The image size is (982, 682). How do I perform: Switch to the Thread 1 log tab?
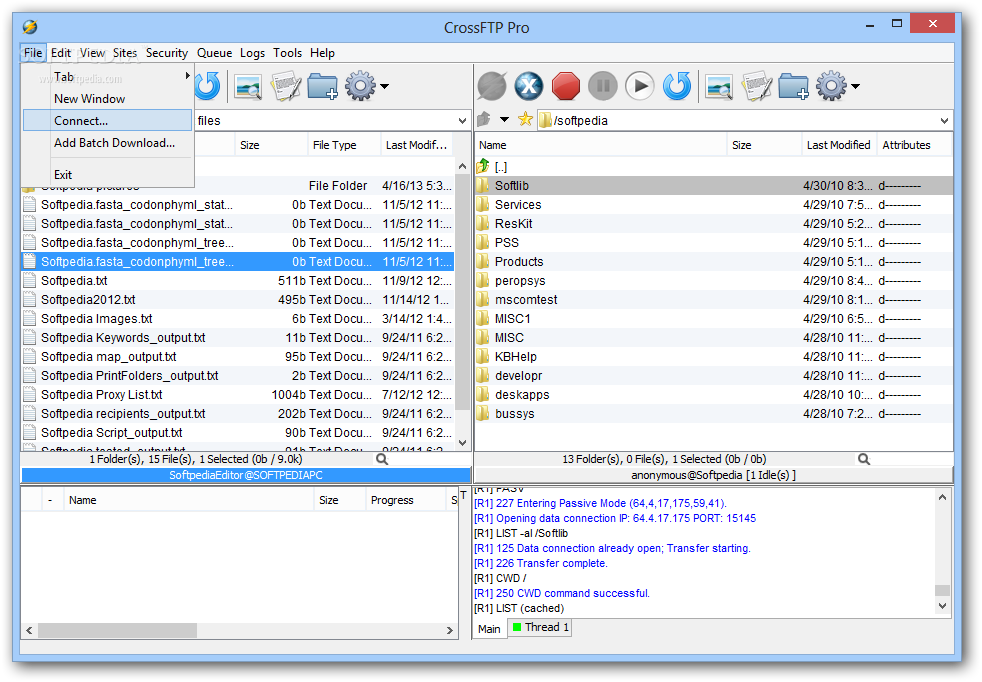(x=540, y=627)
